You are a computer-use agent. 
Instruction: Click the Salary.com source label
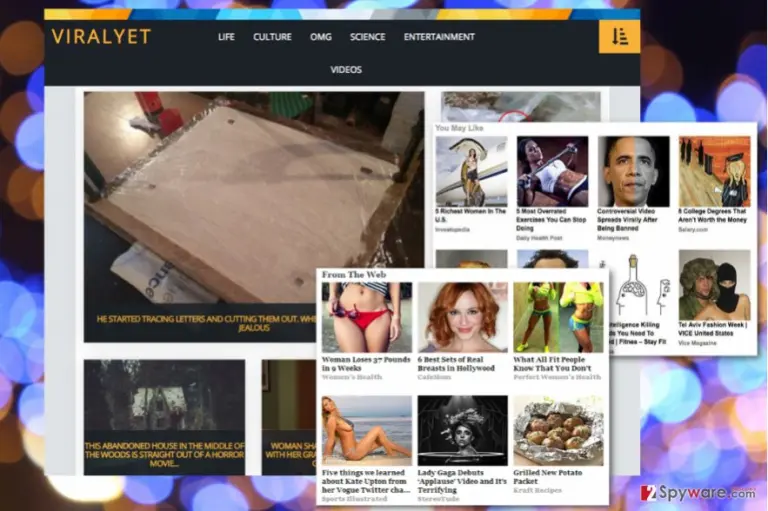[693, 229]
